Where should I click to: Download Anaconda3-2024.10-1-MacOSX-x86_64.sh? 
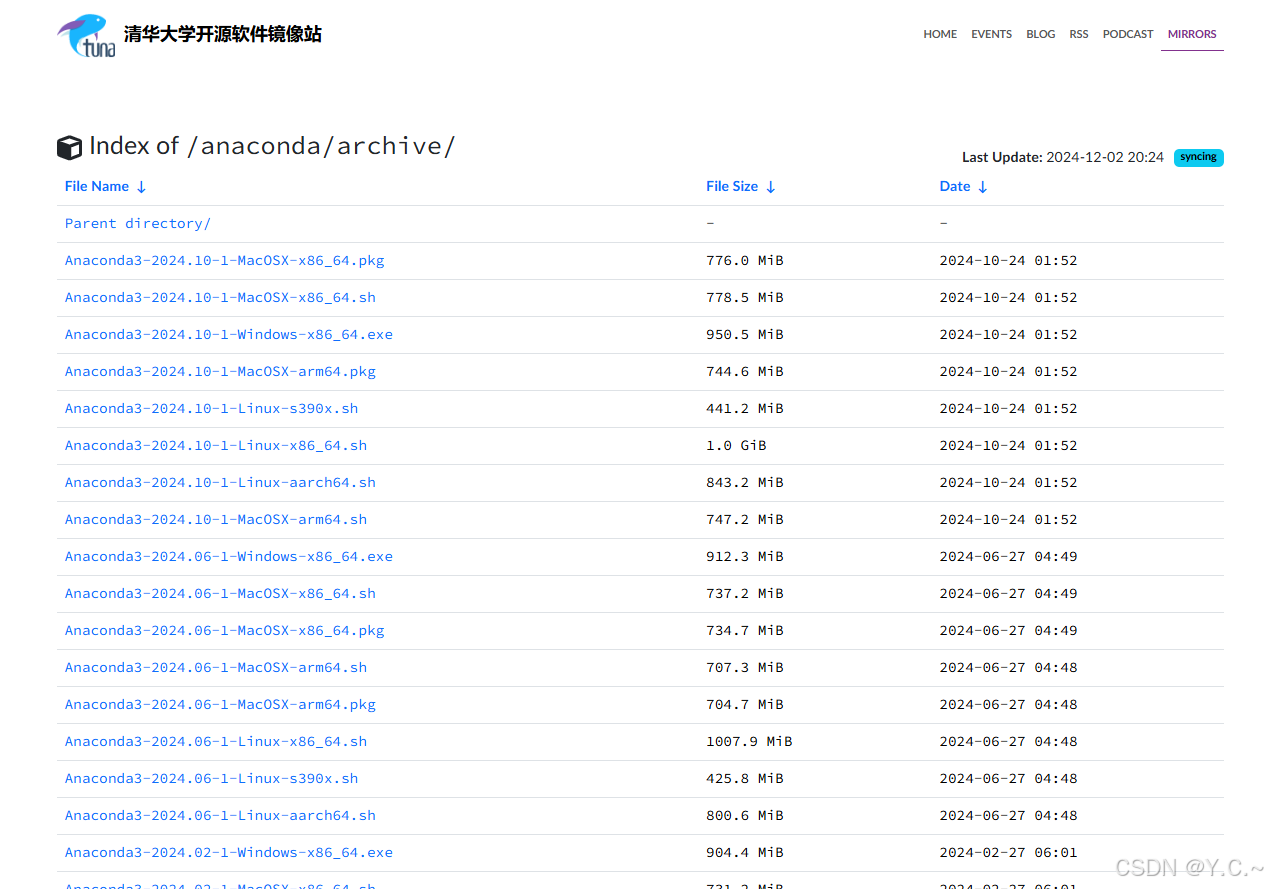[x=220, y=297]
